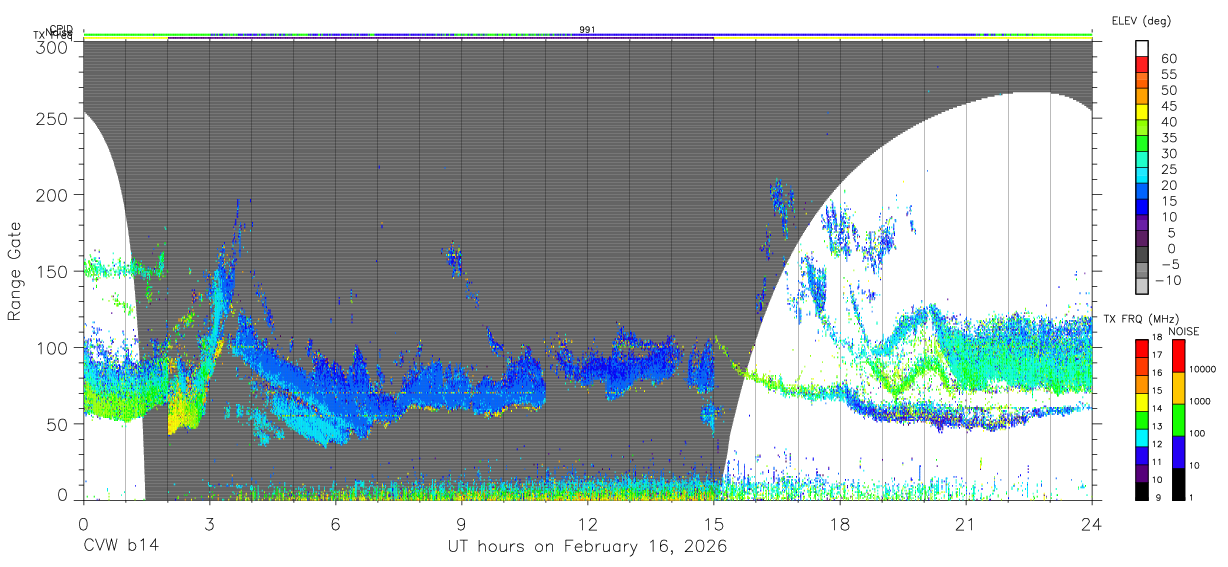Click the '-10' ELEV colorbar tick

(x=1168, y=281)
